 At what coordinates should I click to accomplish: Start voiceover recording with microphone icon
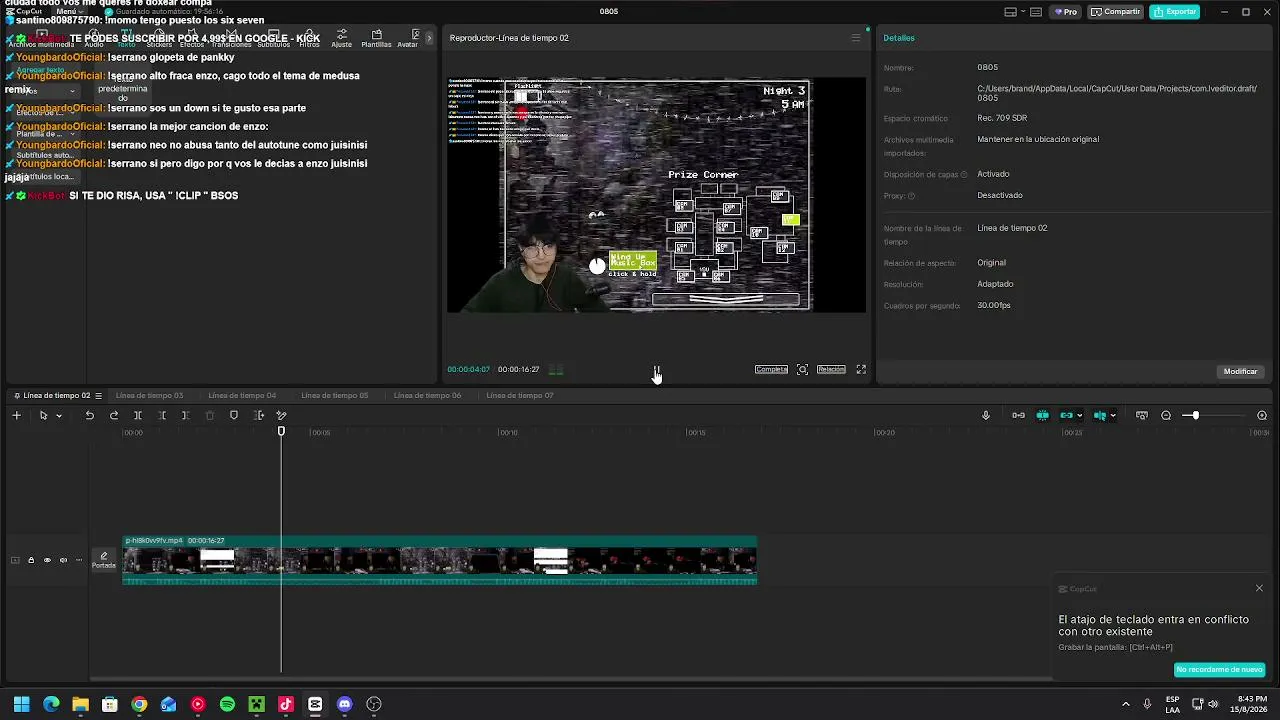click(x=985, y=415)
